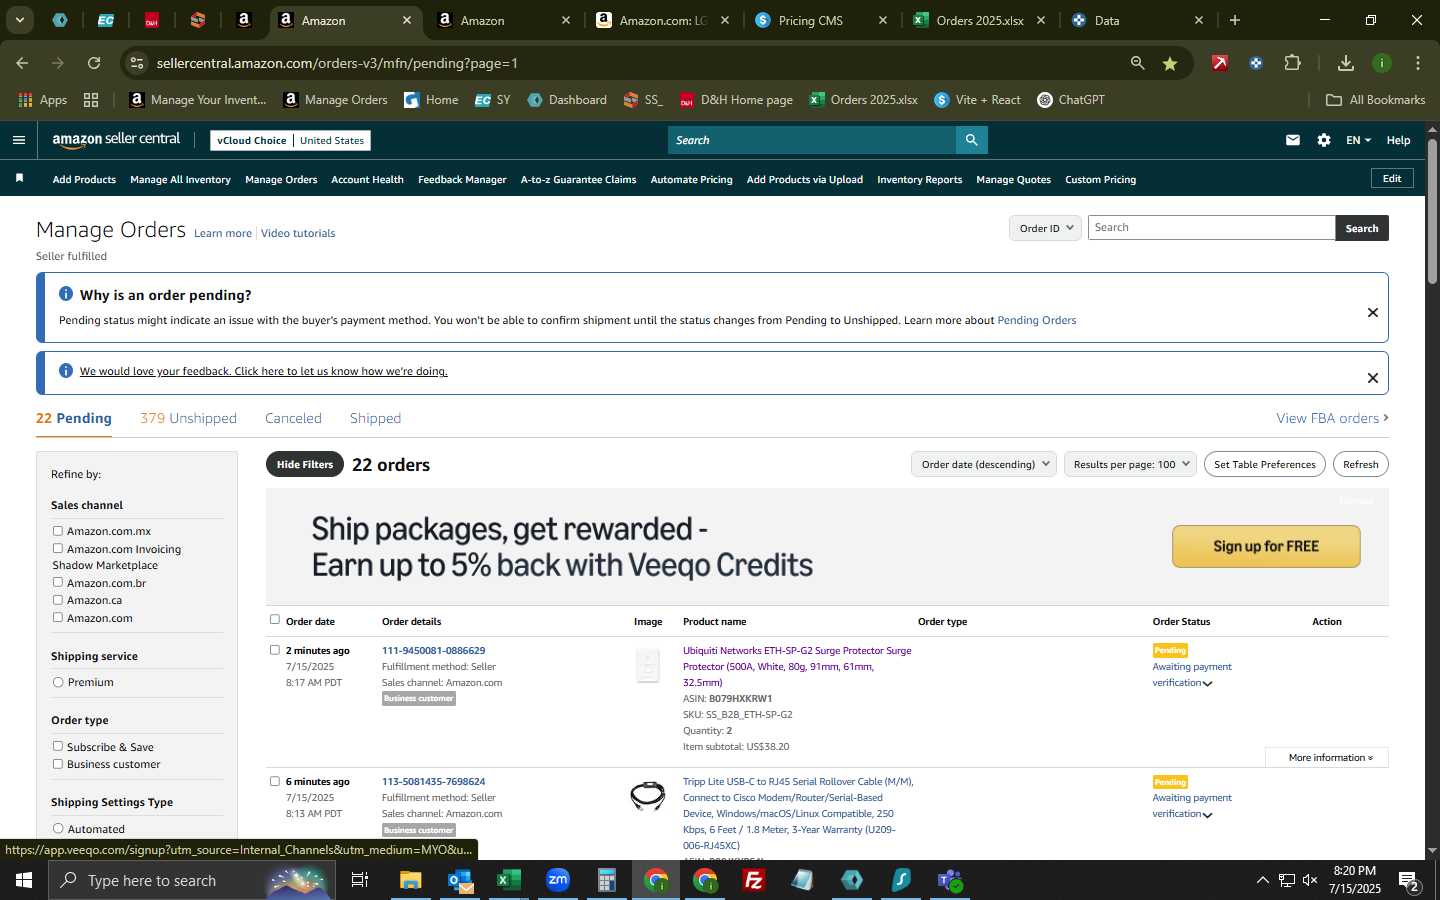
Task: Open the Seller Central hamburger menu
Action: click(x=18, y=140)
